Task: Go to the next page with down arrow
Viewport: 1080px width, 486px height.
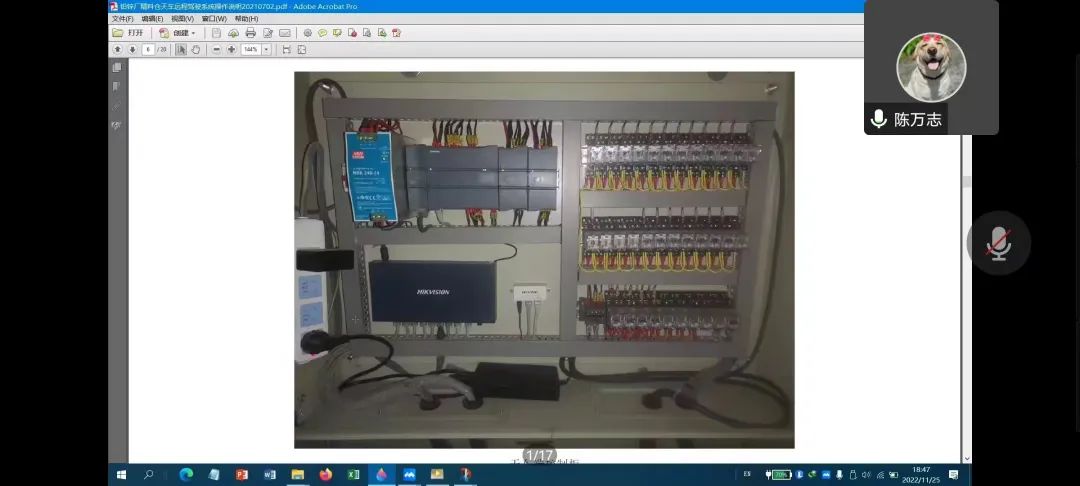Action: coord(131,49)
